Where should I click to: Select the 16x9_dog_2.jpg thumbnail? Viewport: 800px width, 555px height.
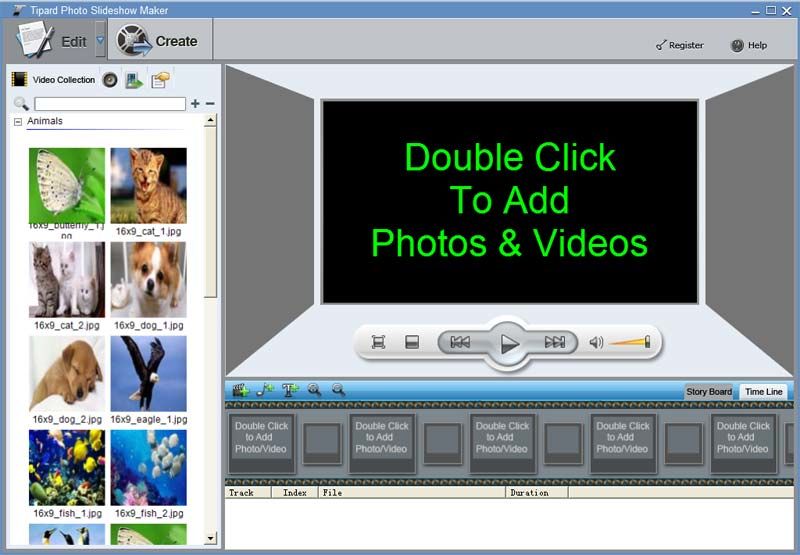tap(67, 373)
